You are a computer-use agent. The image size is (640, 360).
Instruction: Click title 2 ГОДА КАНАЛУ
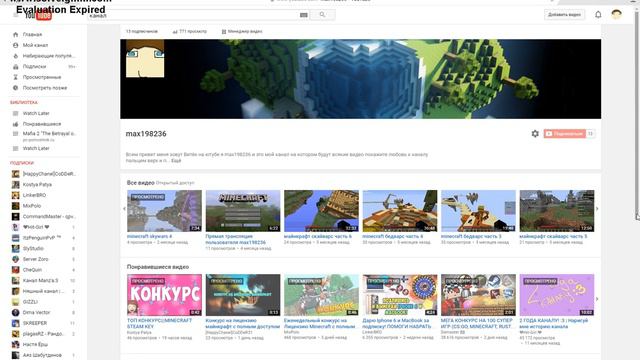tap(554, 324)
